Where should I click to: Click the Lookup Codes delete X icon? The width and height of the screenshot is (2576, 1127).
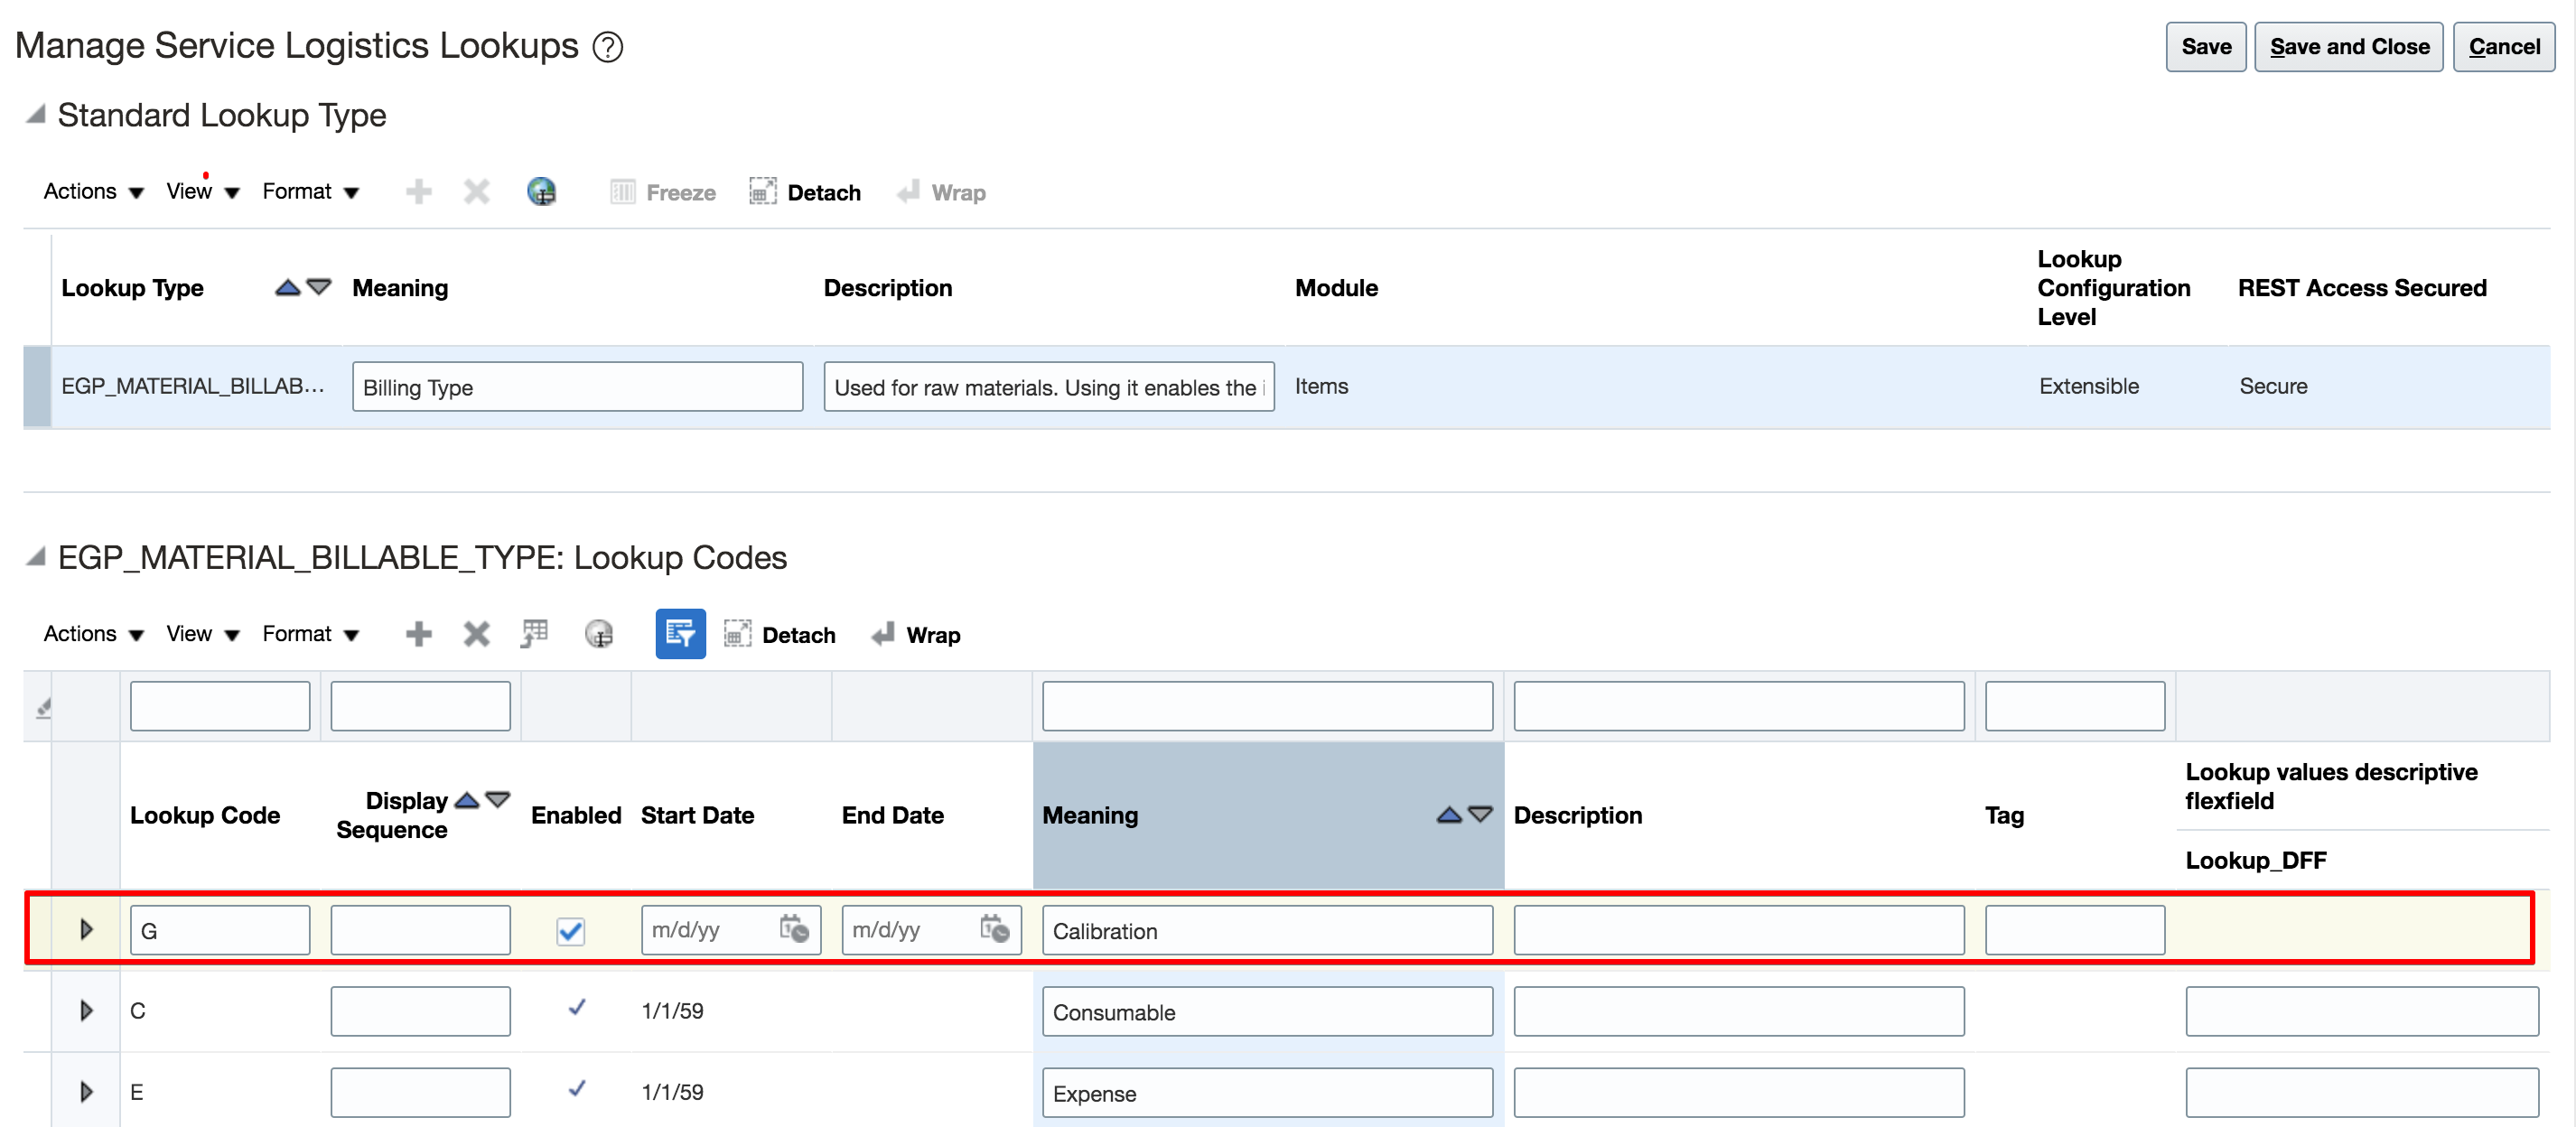point(476,634)
